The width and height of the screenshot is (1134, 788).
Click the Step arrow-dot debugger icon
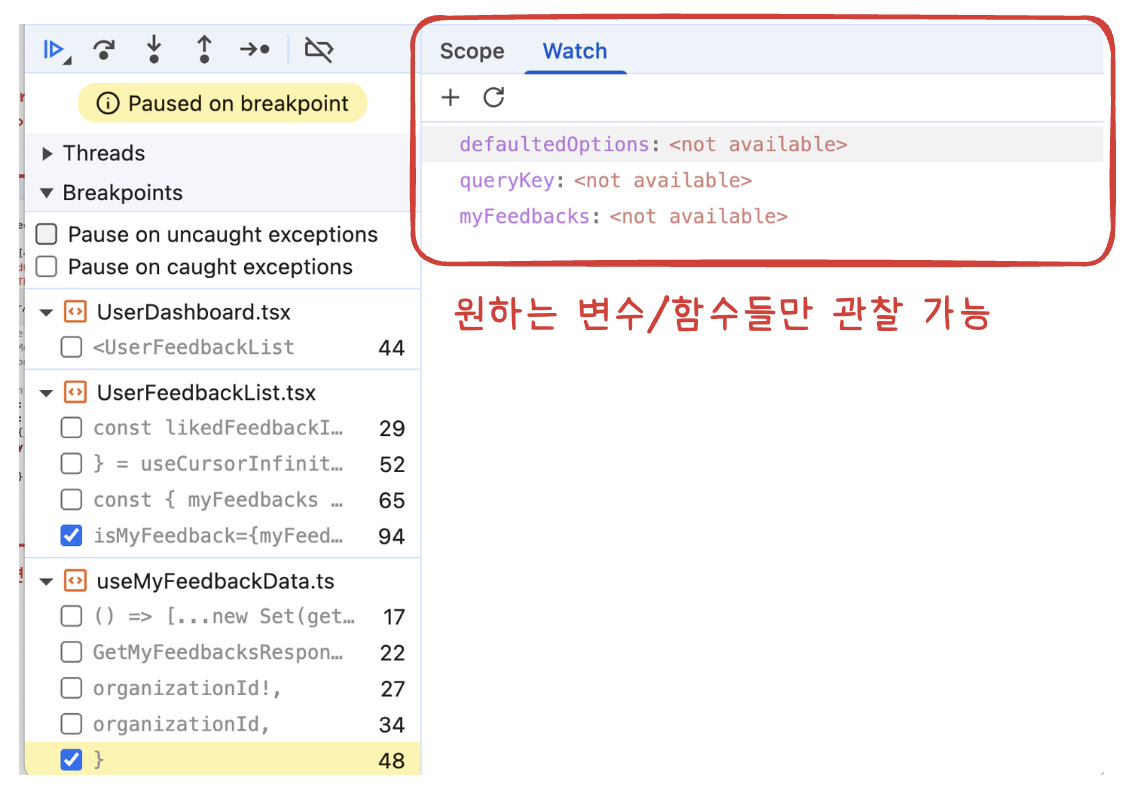pos(255,50)
